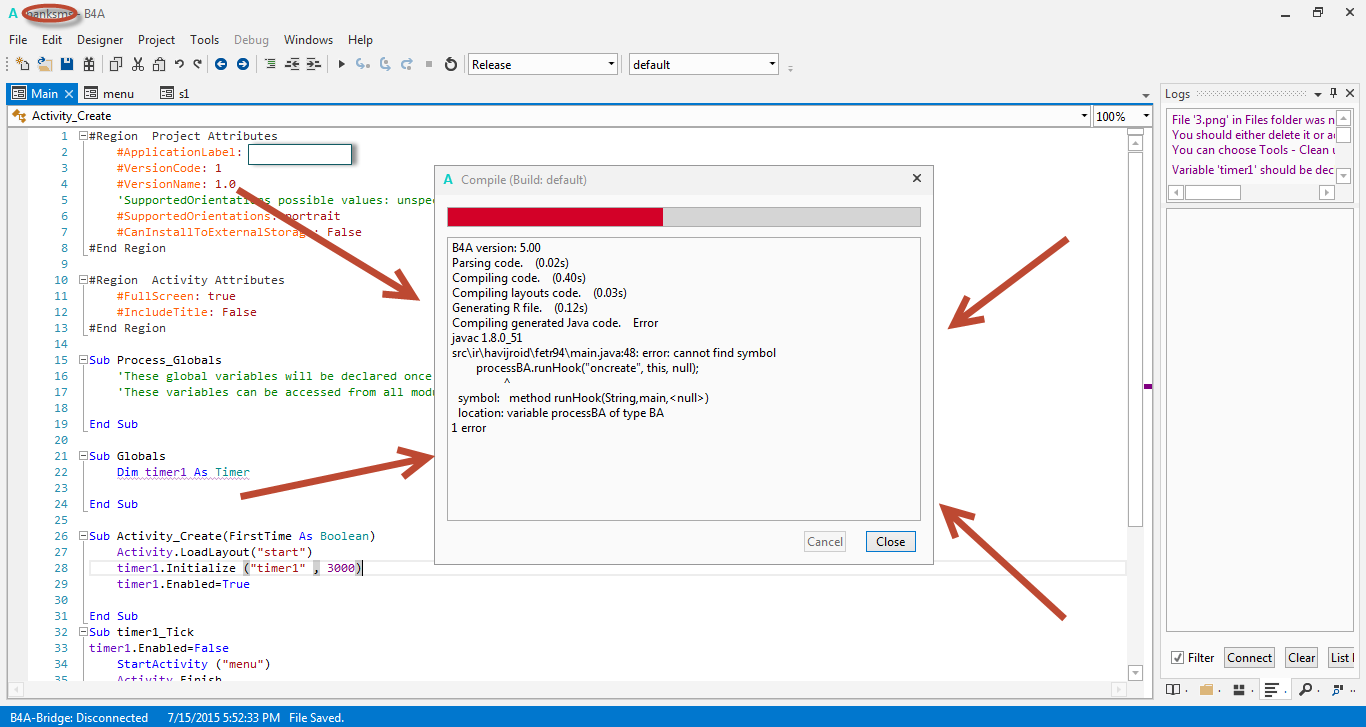Collapse the Project Attributes region
1366x727 pixels.
coord(84,136)
